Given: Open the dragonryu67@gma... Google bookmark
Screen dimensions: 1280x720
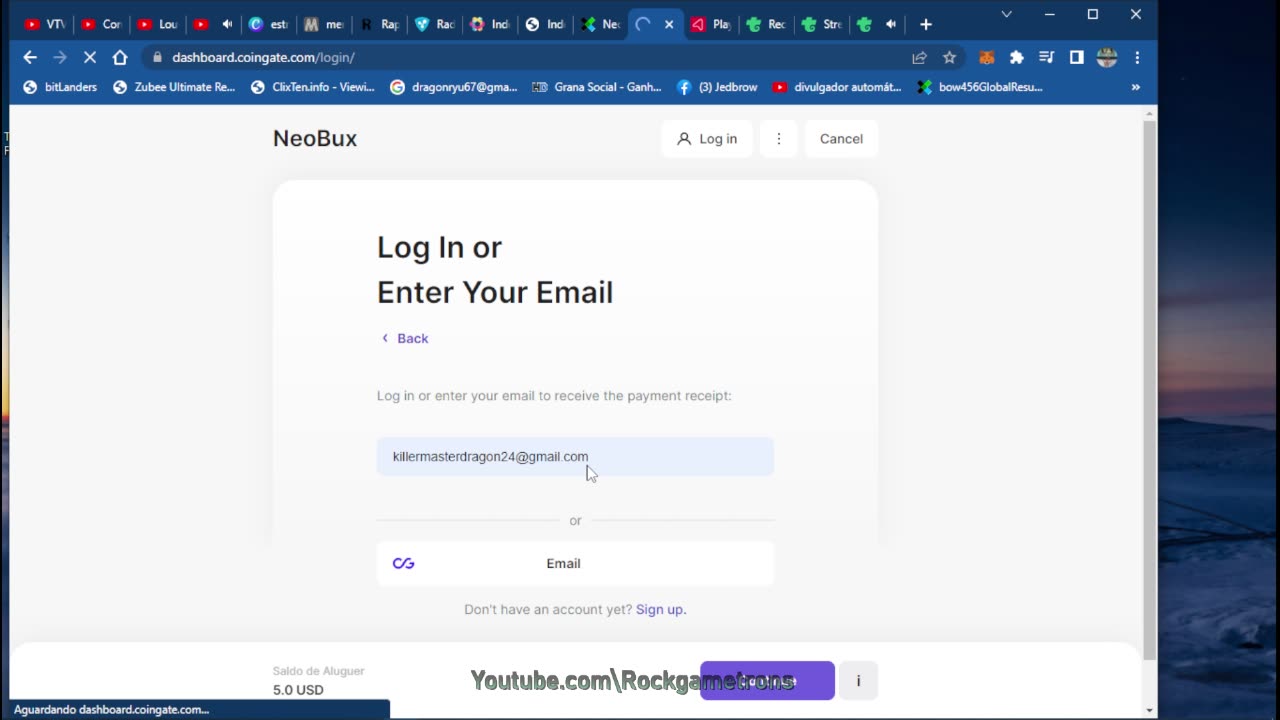Looking at the screenshot, I should 453,87.
